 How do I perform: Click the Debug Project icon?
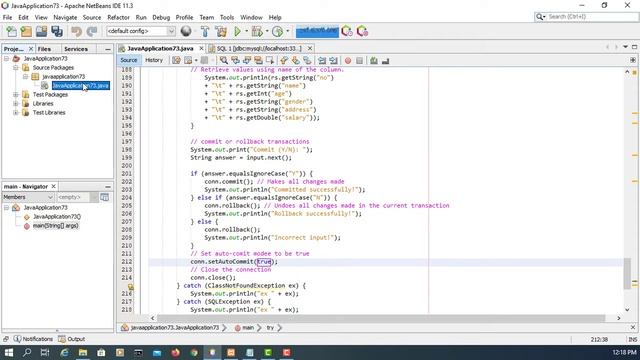[257, 31]
